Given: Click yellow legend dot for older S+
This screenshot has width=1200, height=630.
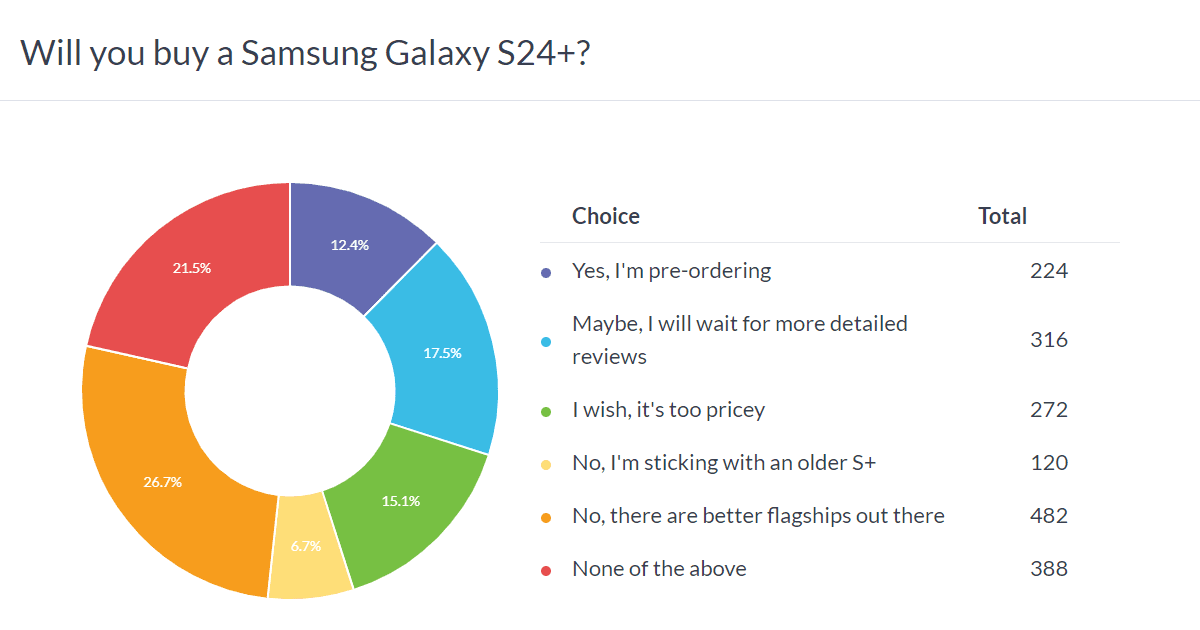Looking at the screenshot, I should coord(545,464).
